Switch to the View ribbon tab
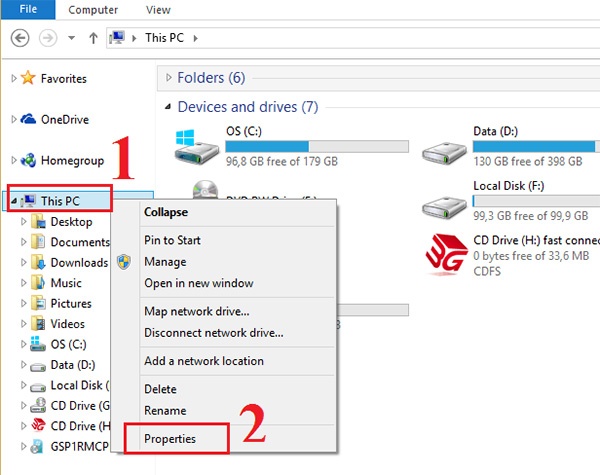 (x=158, y=9)
